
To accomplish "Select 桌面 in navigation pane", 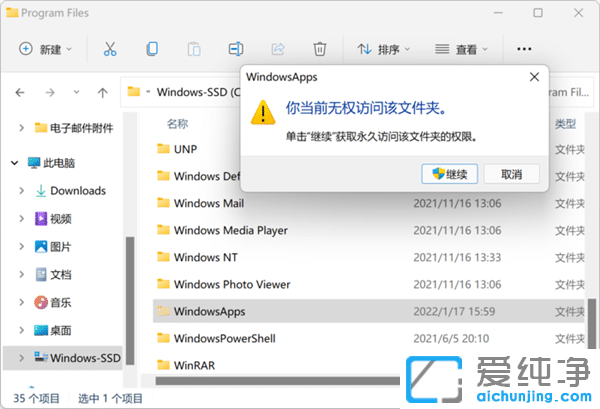I will click(x=53, y=330).
